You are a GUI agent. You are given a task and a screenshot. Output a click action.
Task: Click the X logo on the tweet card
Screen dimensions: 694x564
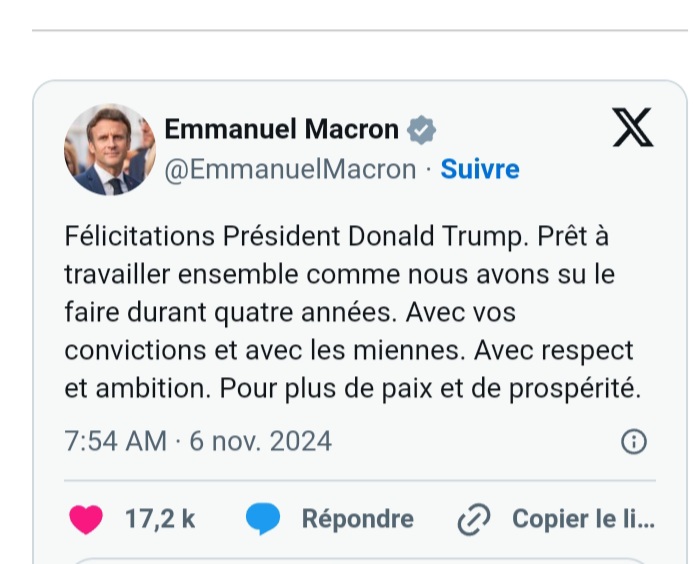tap(631, 129)
